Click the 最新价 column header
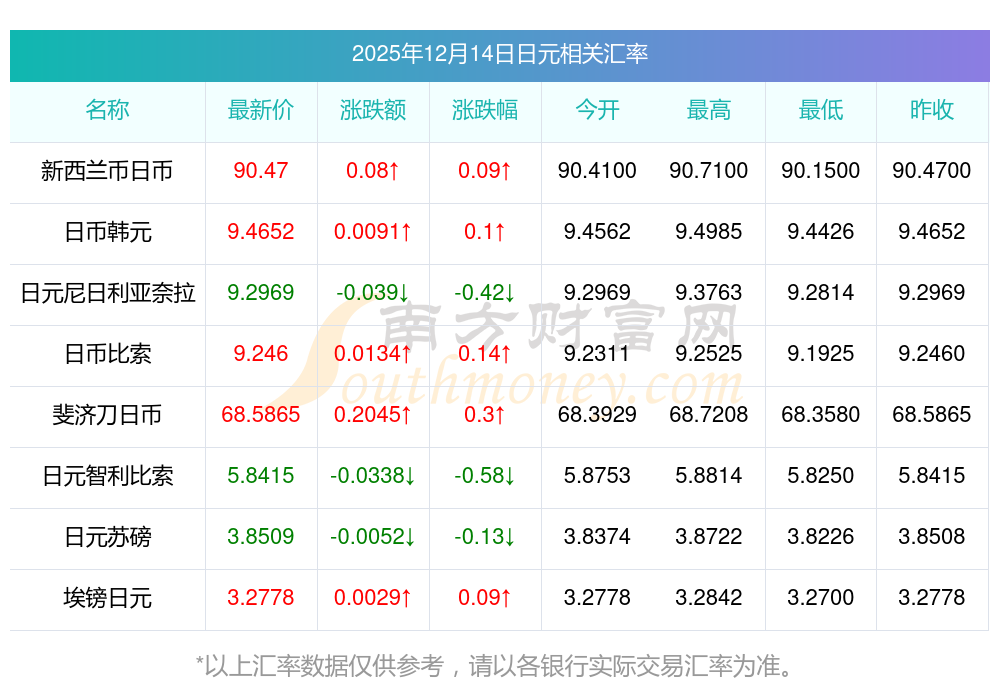Image resolution: width=1000 pixels, height=697 pixels. pyautogui.click(x=261, y=110)
